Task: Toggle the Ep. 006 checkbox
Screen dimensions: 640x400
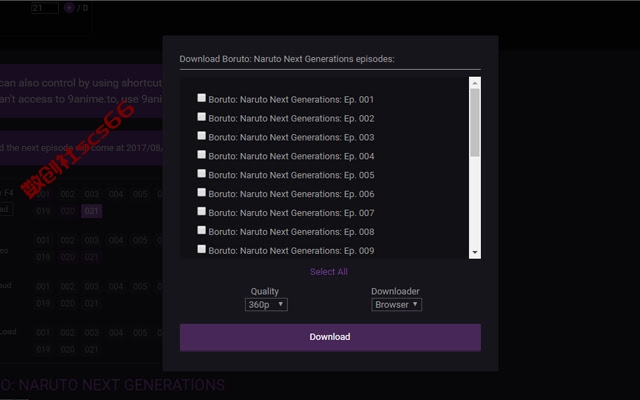Action: click(x=201, y=192)
